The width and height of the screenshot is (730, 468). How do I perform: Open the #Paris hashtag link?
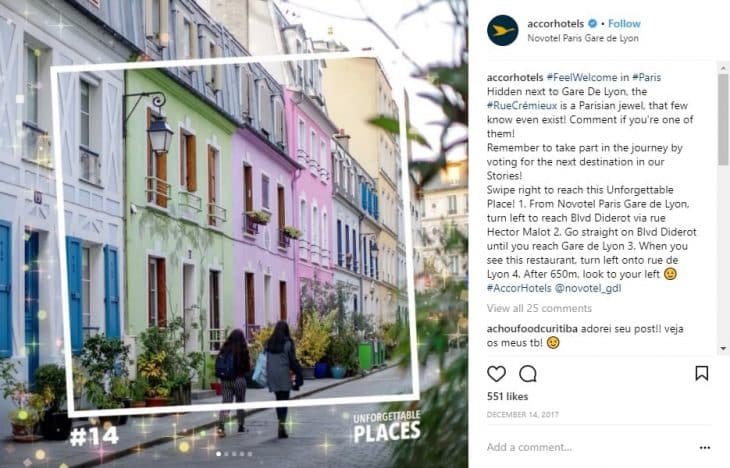coord(646,77)
